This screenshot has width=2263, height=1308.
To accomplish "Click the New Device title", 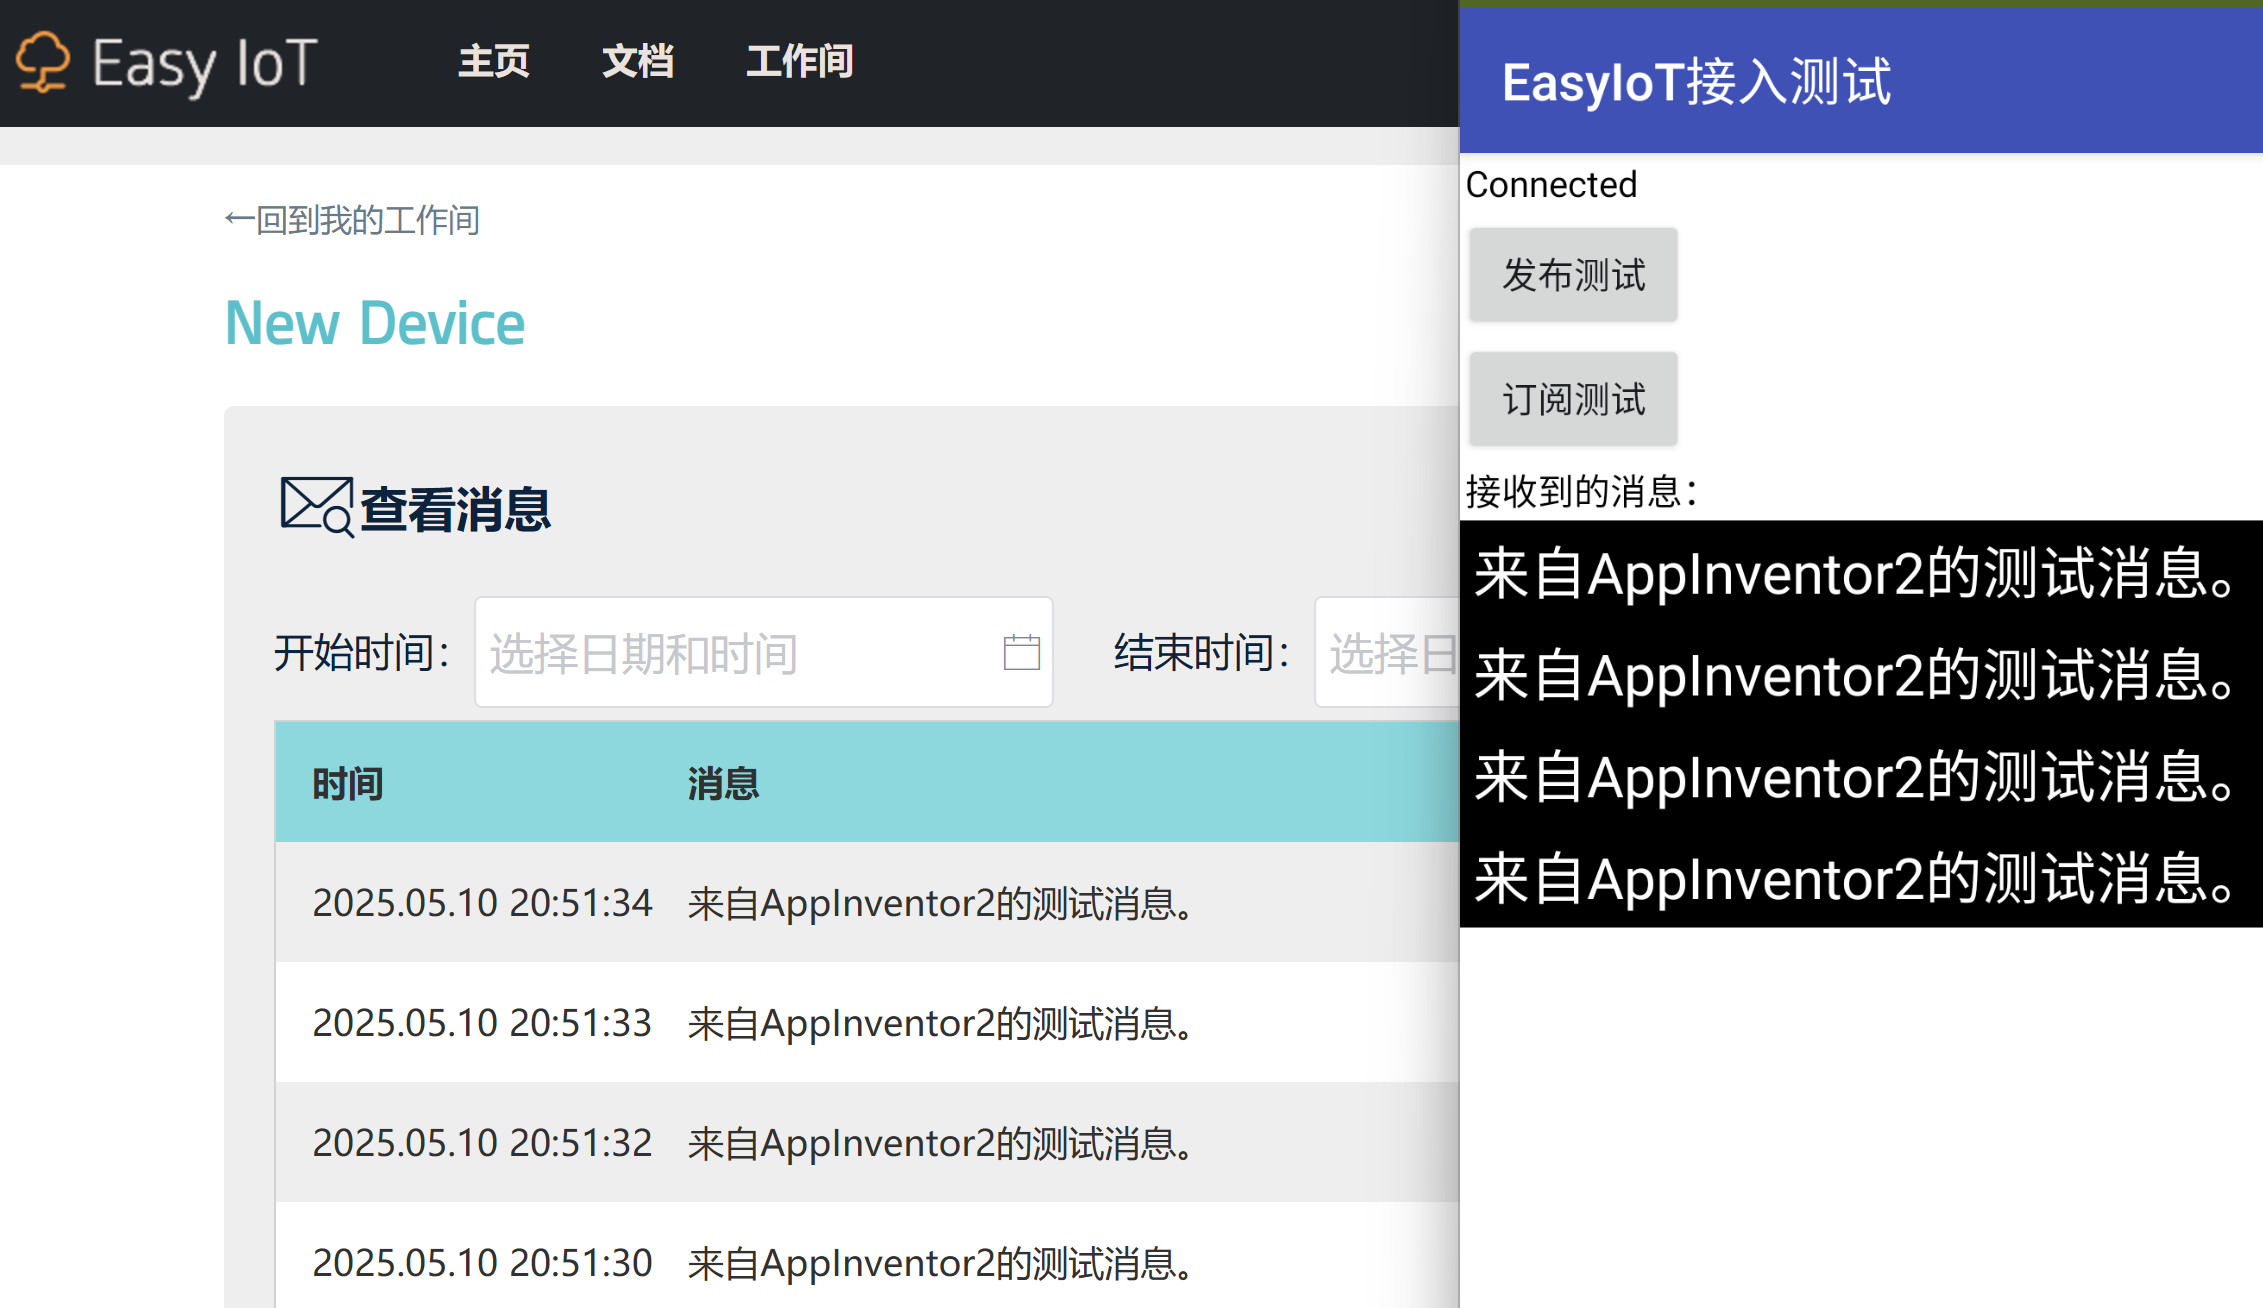I will click(x=375, y=324).
